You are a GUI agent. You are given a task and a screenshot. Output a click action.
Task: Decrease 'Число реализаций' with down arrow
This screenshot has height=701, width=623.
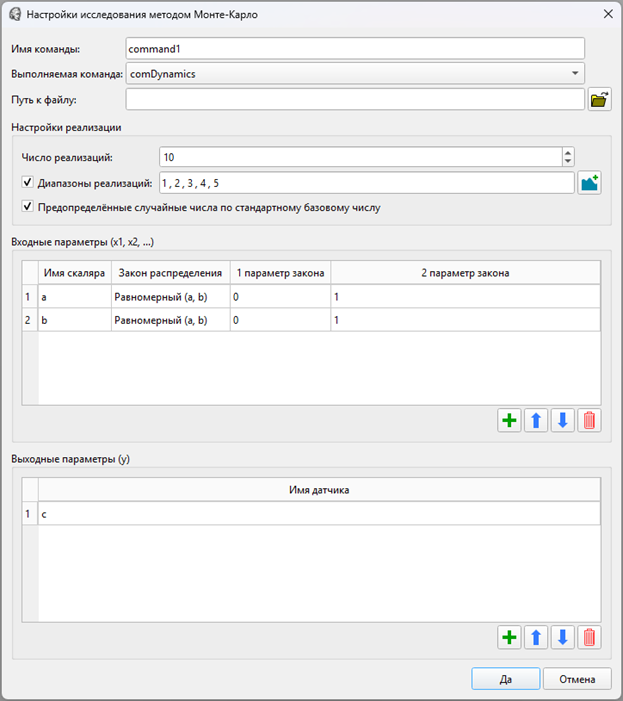568,162
